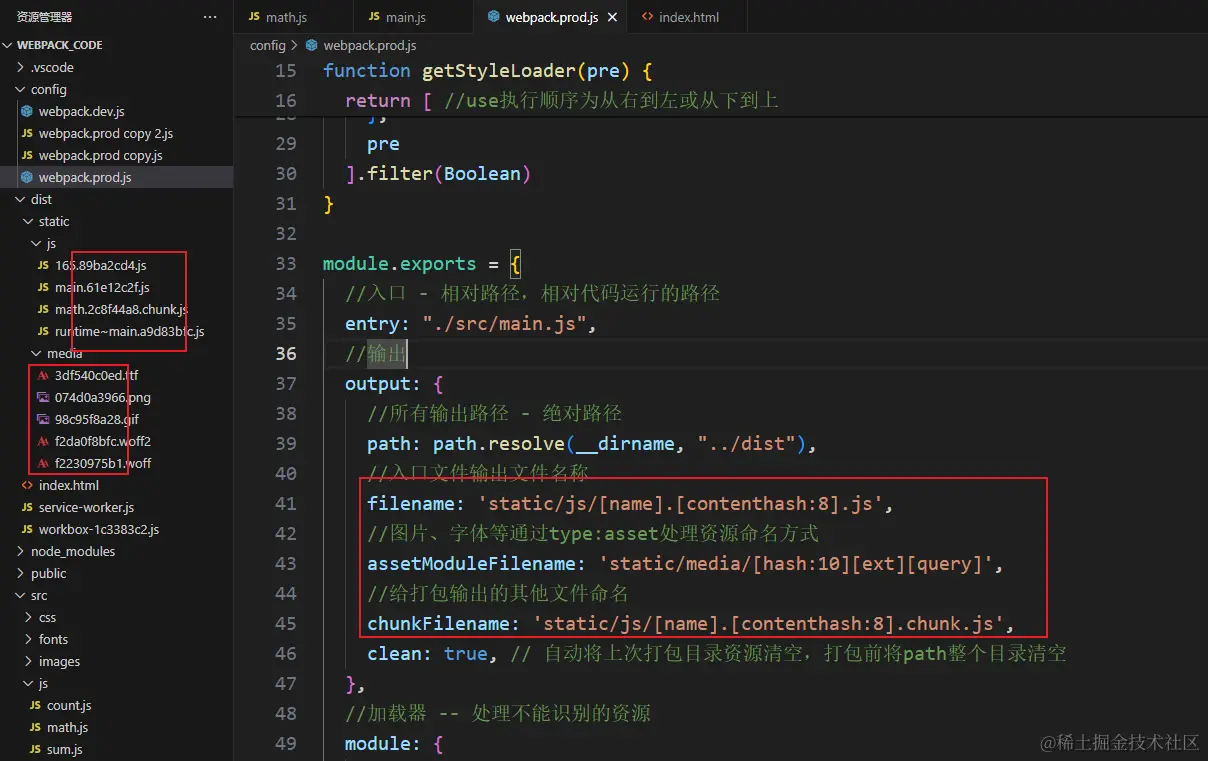Open the explorer more actions ellipsis
The width and height of the screenshot is (1208, 761).
click(x=209, y=17)
